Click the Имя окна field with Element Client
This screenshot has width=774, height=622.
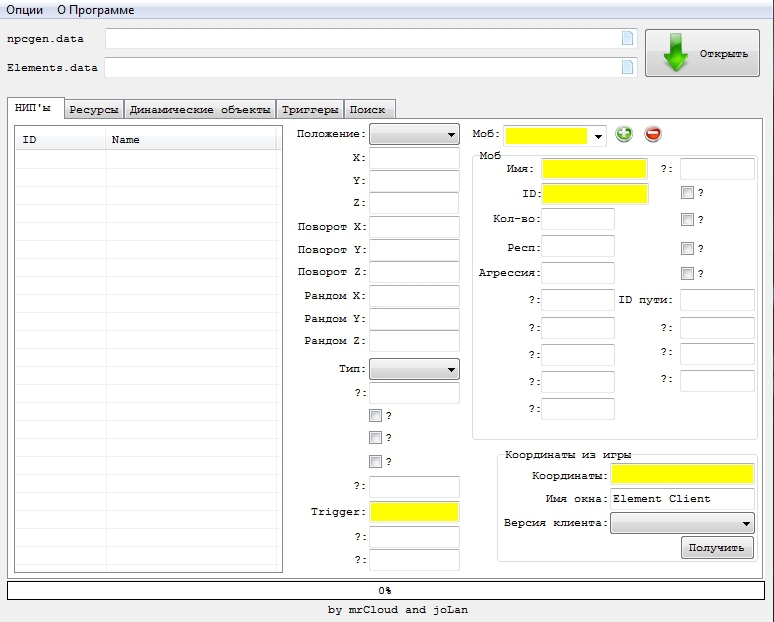[x=682, y=499]
